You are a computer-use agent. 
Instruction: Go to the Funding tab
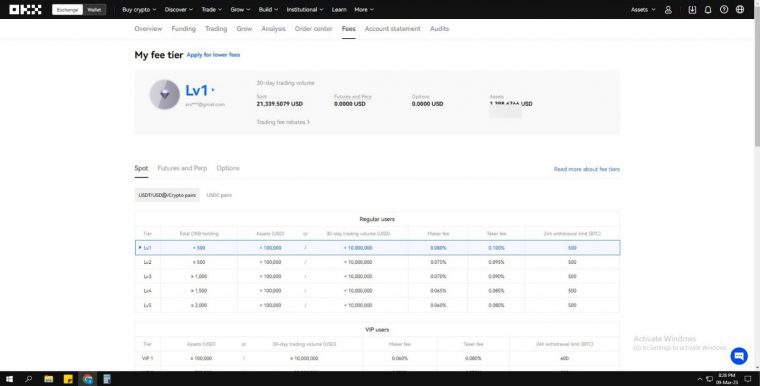(184, 29)
